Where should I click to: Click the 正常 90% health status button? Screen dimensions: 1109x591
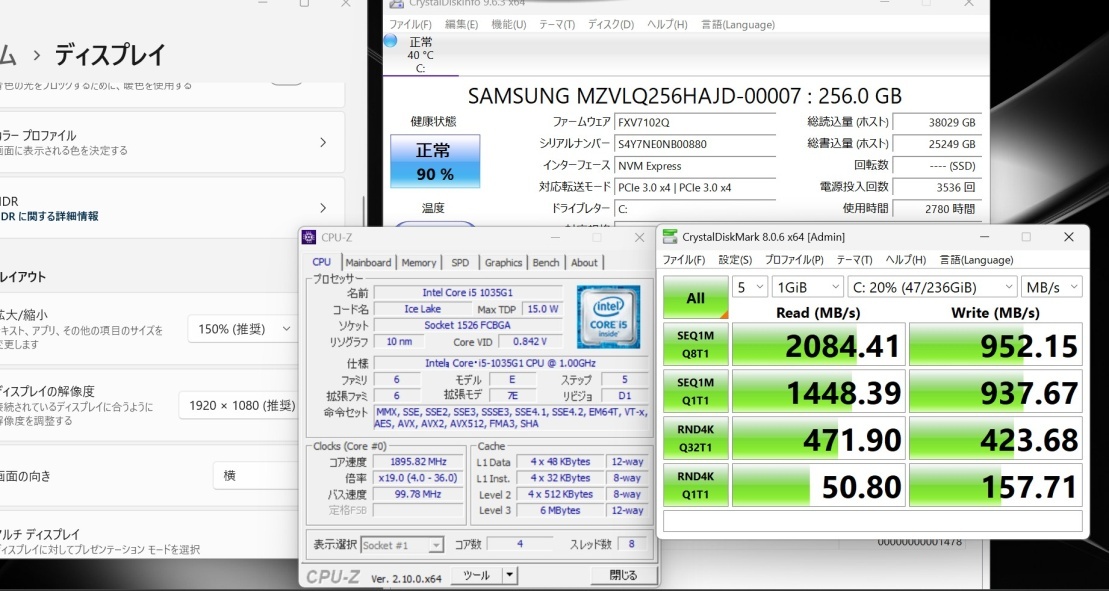point(435,161)
